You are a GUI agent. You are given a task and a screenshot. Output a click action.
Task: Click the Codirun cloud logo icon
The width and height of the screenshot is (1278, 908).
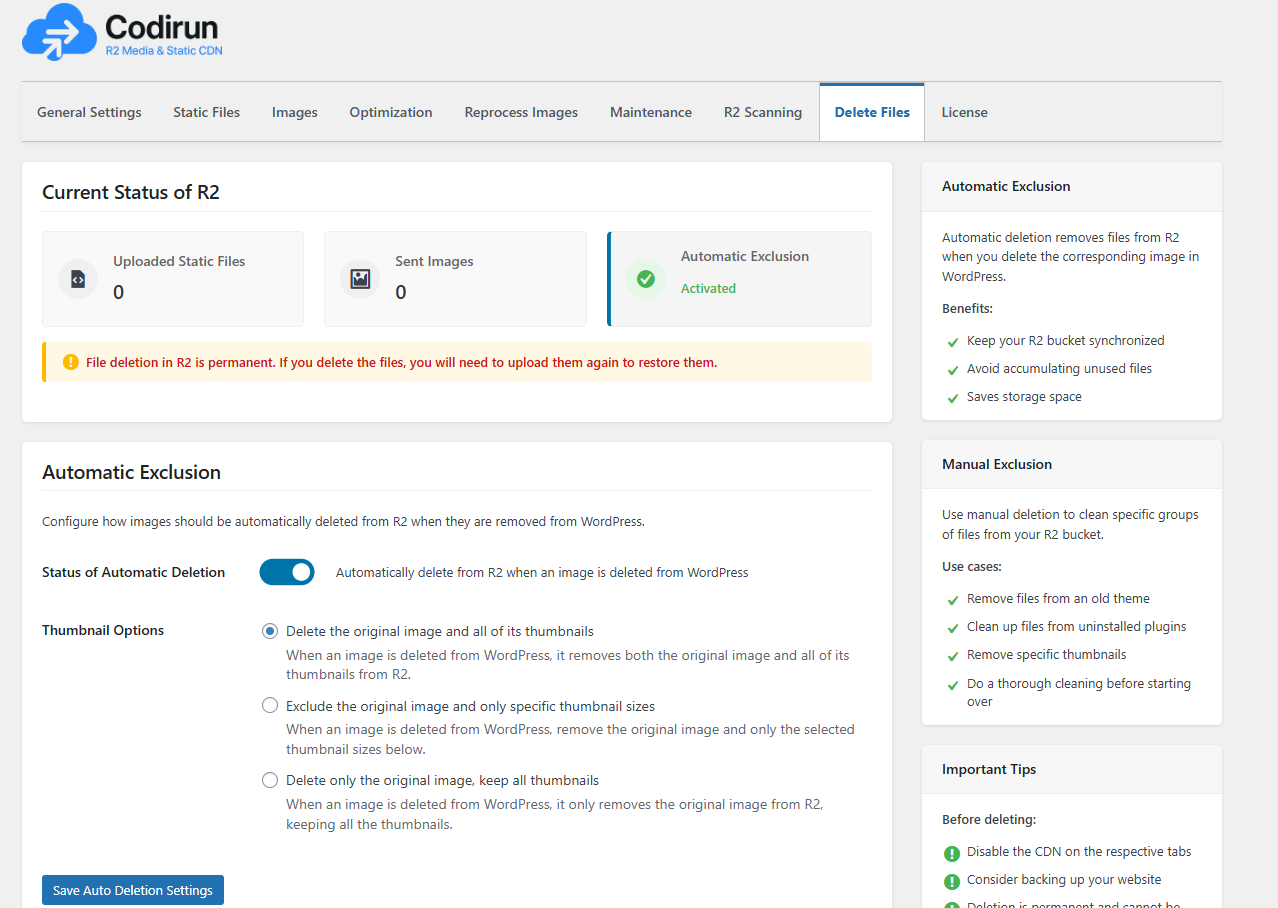(59, 31)
